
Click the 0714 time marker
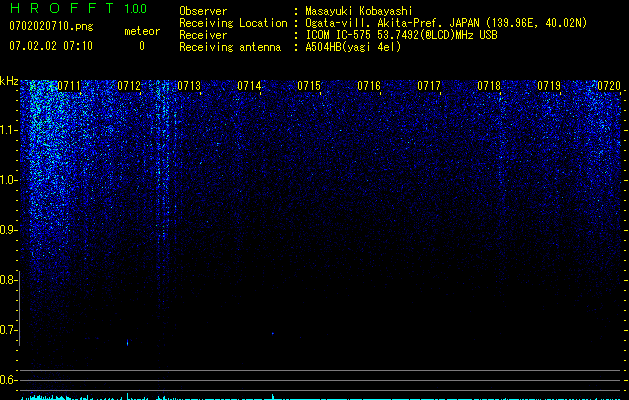249,86
